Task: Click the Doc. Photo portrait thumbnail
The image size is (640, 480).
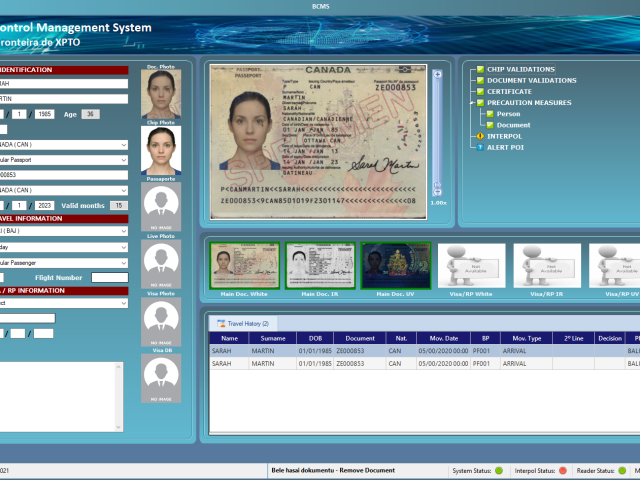Action: [x=161, y=94]
